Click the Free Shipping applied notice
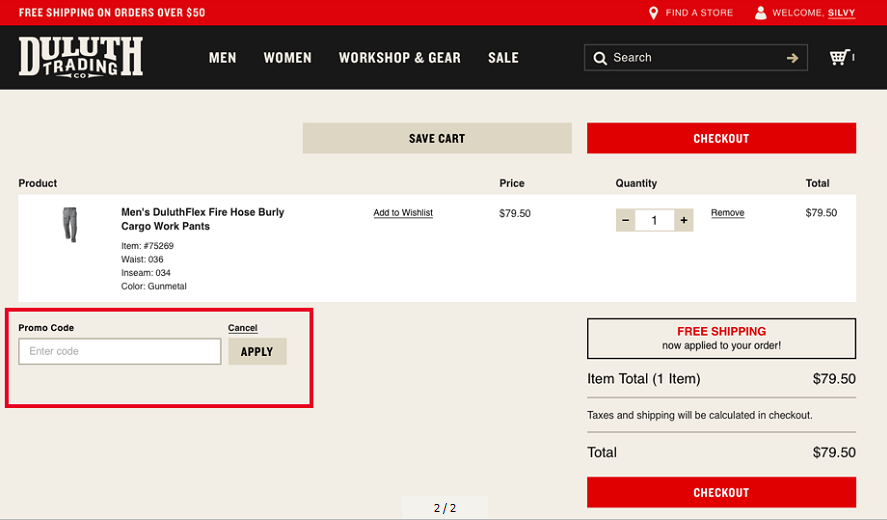 [721, 338]
